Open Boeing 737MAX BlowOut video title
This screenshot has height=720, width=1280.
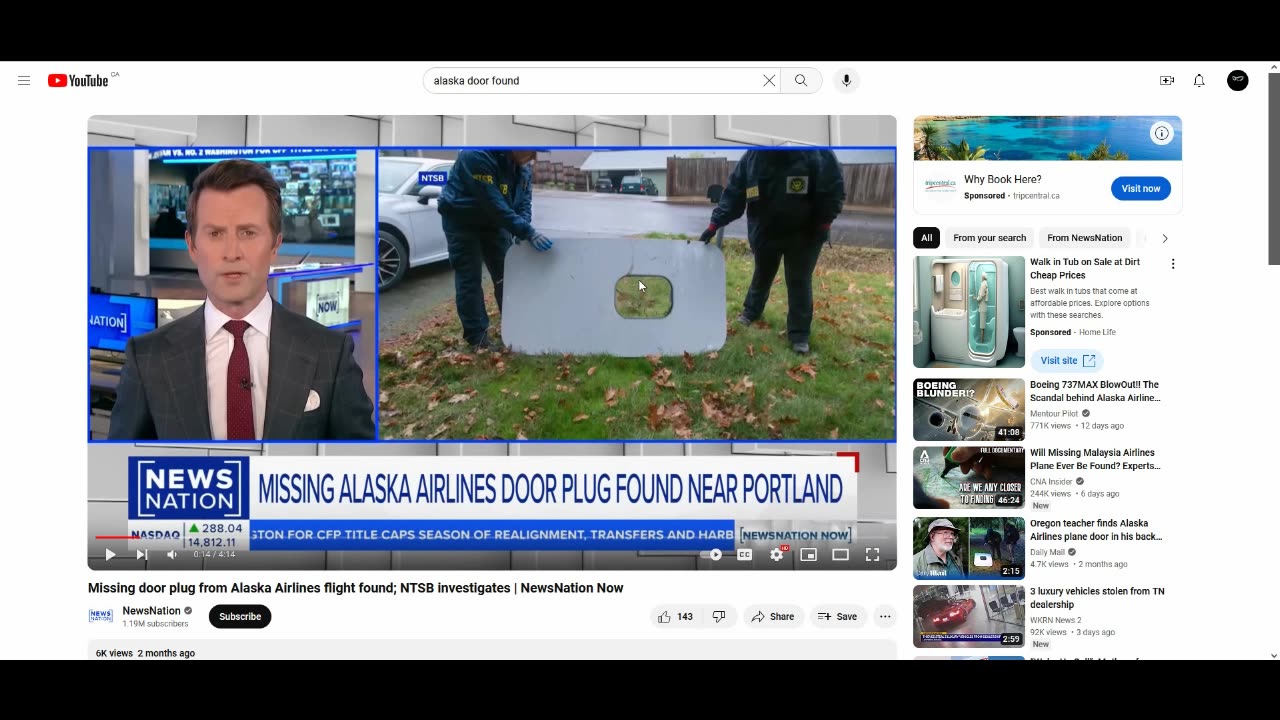1095,391
